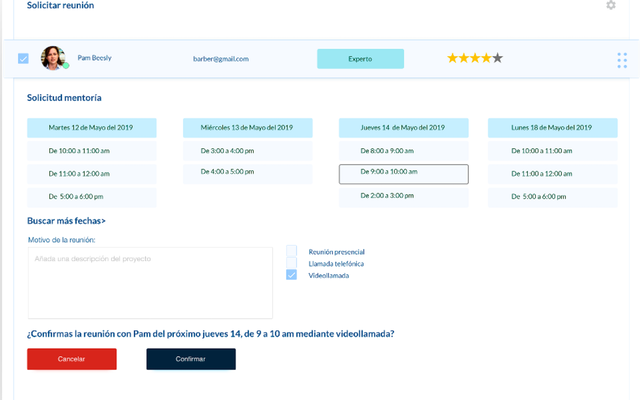The width and height of the screenshot is (642, 400).
Task: Enable the Reunión presencial checkbox
Action: tap(292, 251)
